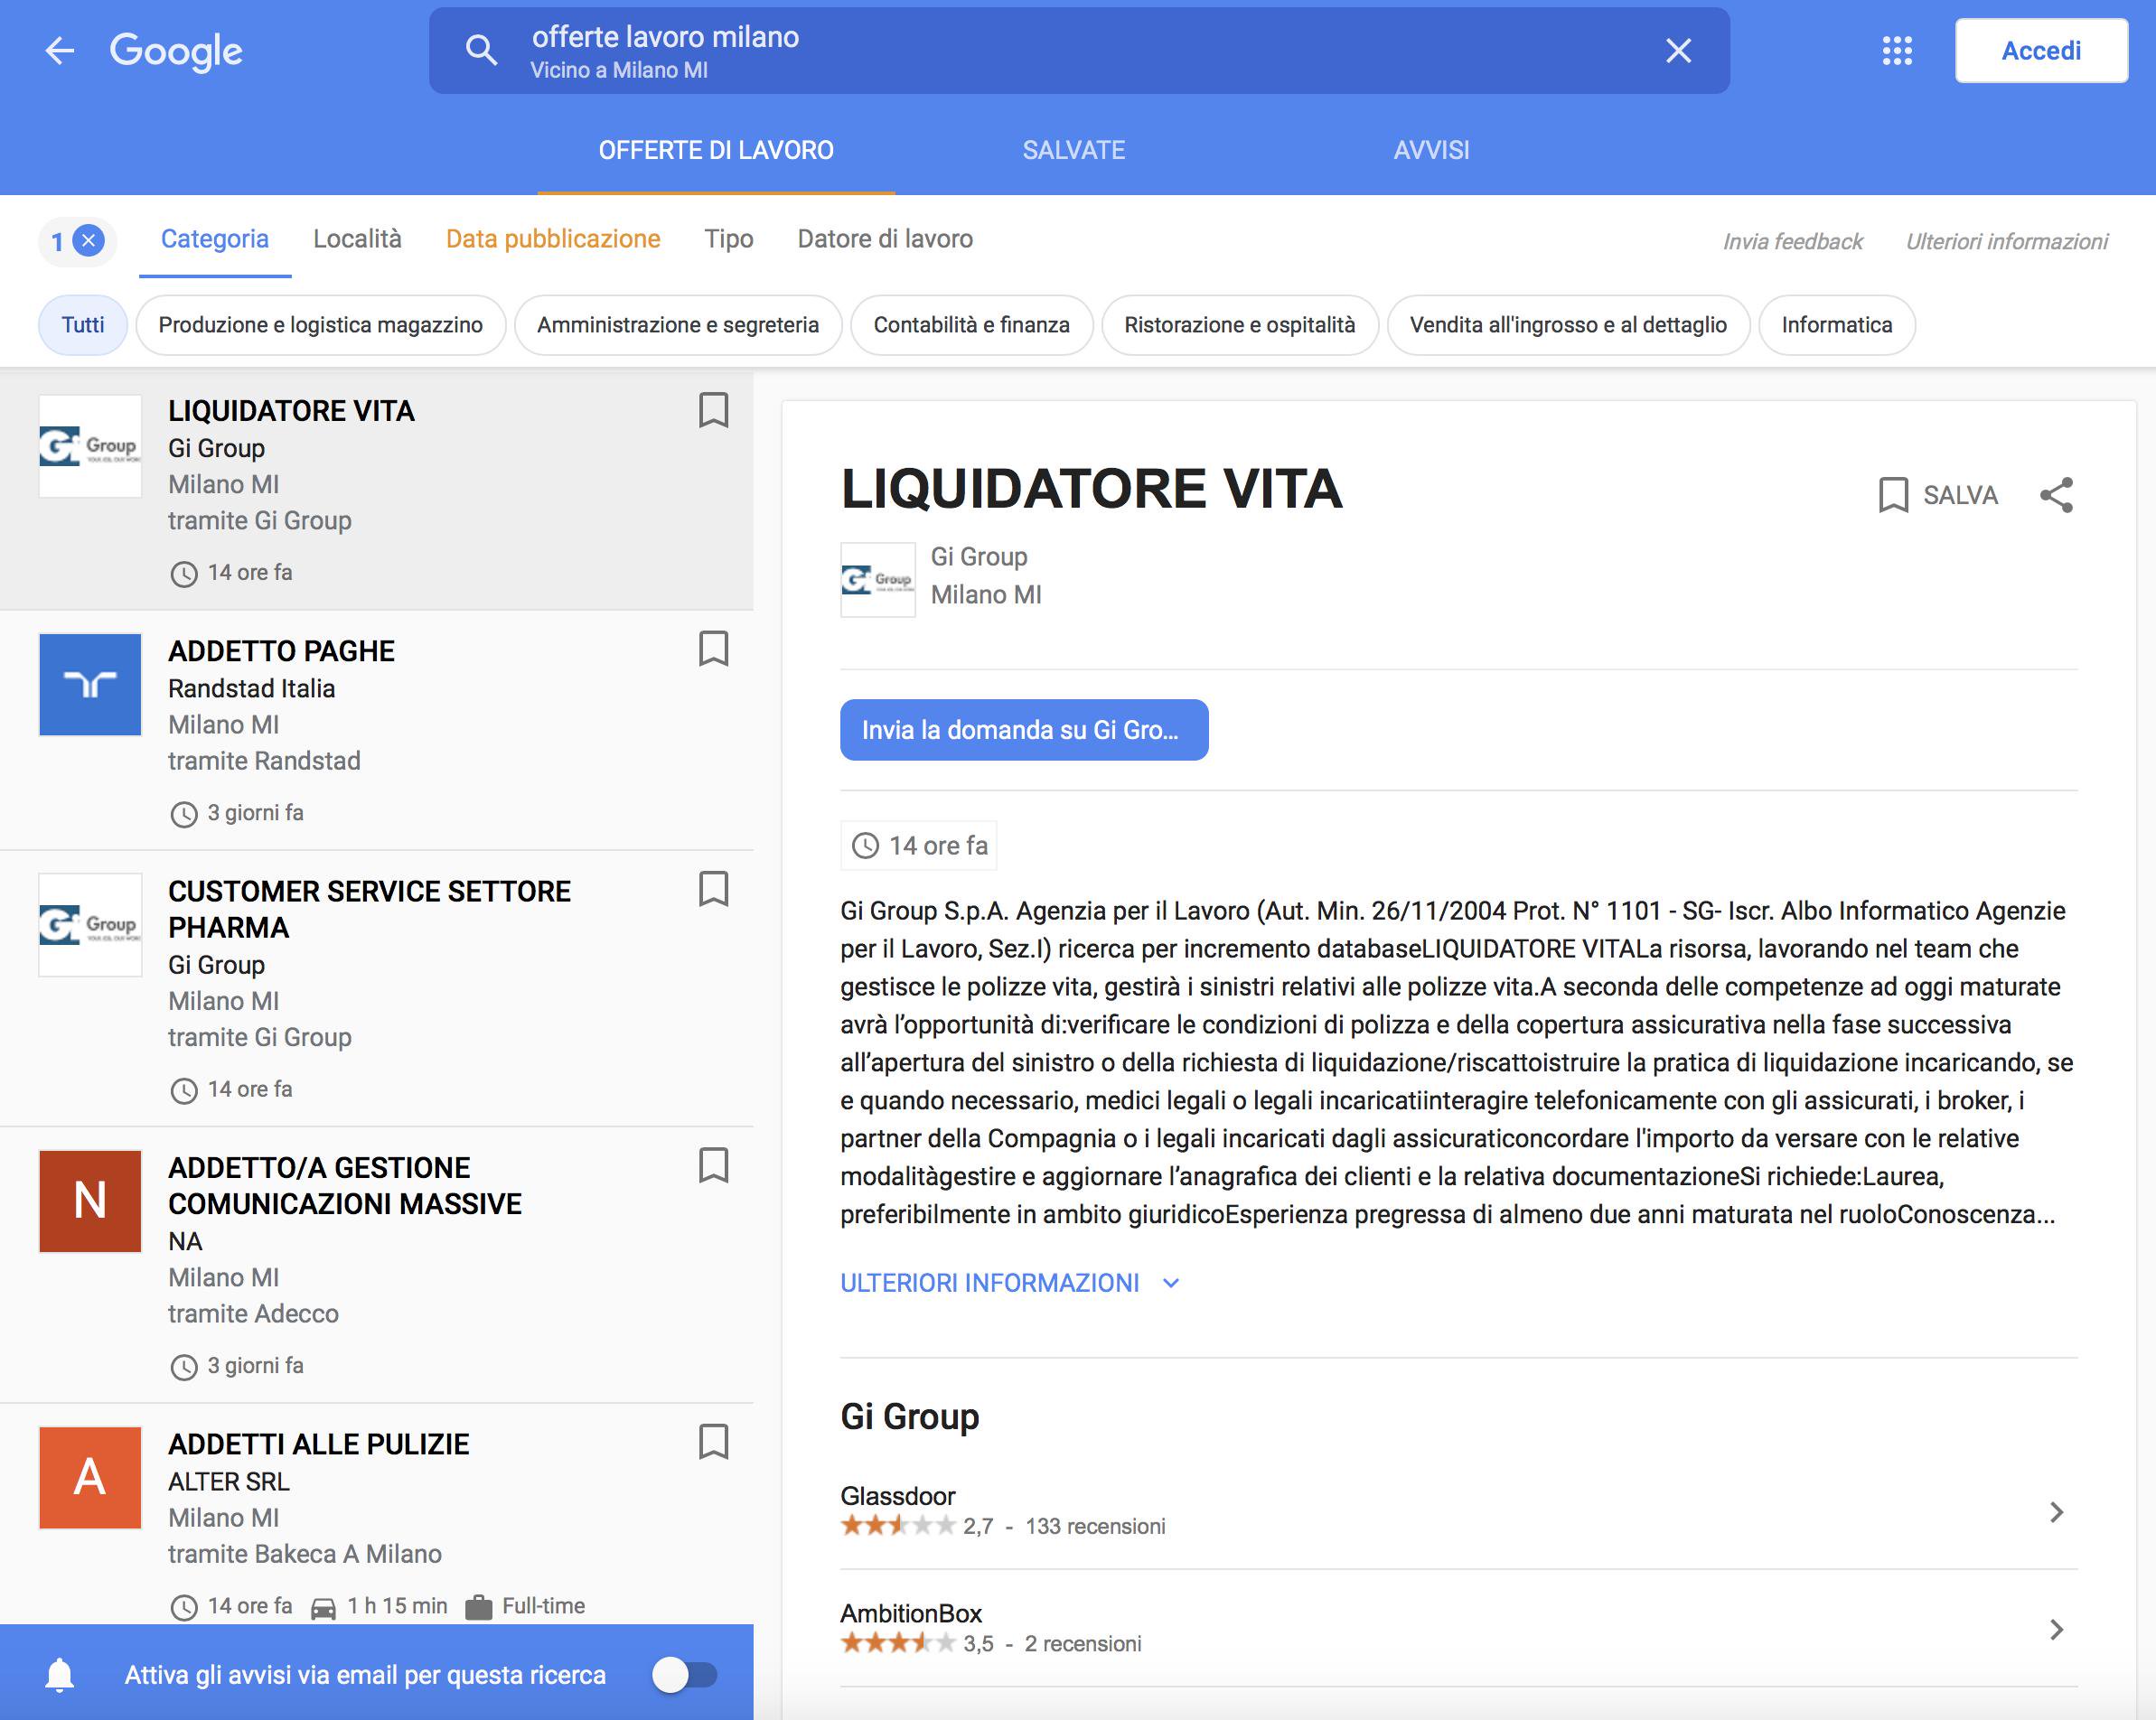Click 'tramite Adecco' text
2156x1720 pixels.
(x=253, y=1314)
